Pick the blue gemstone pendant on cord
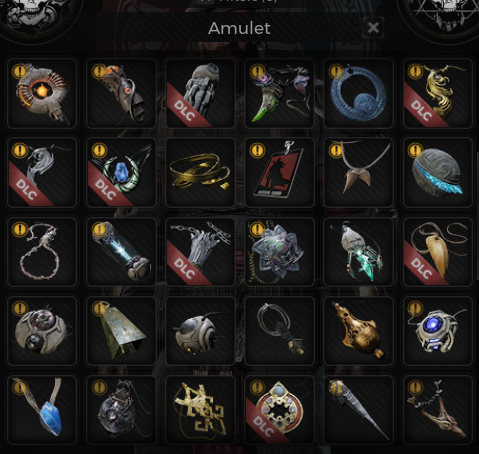This screenshot has height=454, width=479. coord(42,410)
